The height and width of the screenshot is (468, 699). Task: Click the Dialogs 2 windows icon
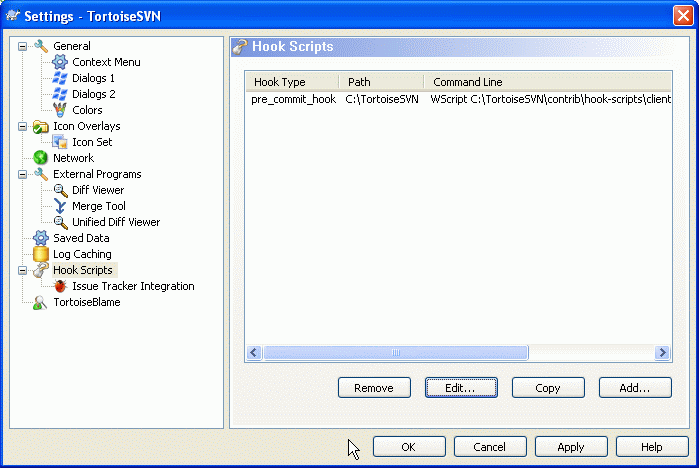[x=60, y=94]
